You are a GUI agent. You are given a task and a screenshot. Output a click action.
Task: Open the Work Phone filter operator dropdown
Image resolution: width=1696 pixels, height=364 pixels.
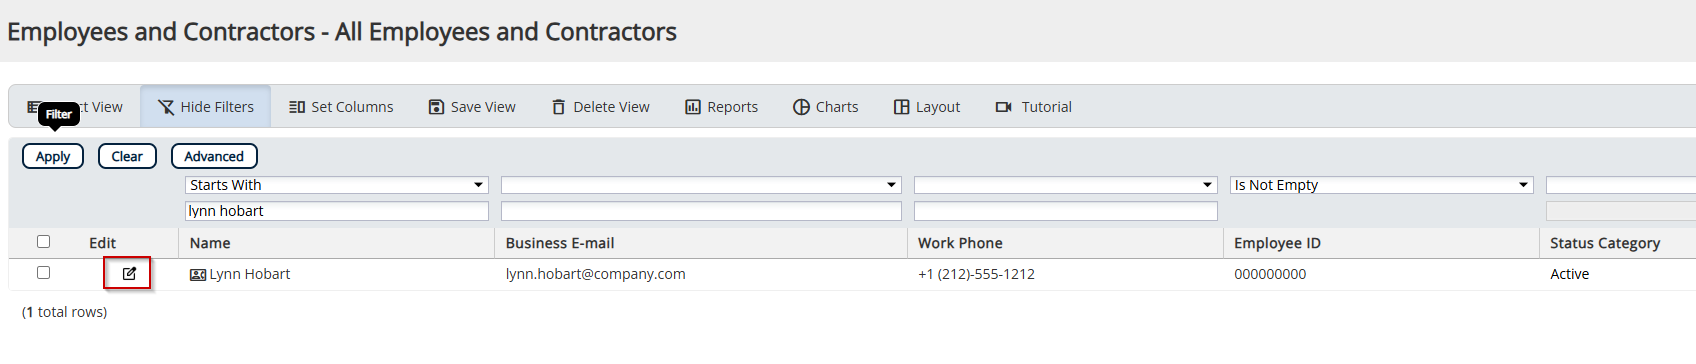(x=1066, y=185)
